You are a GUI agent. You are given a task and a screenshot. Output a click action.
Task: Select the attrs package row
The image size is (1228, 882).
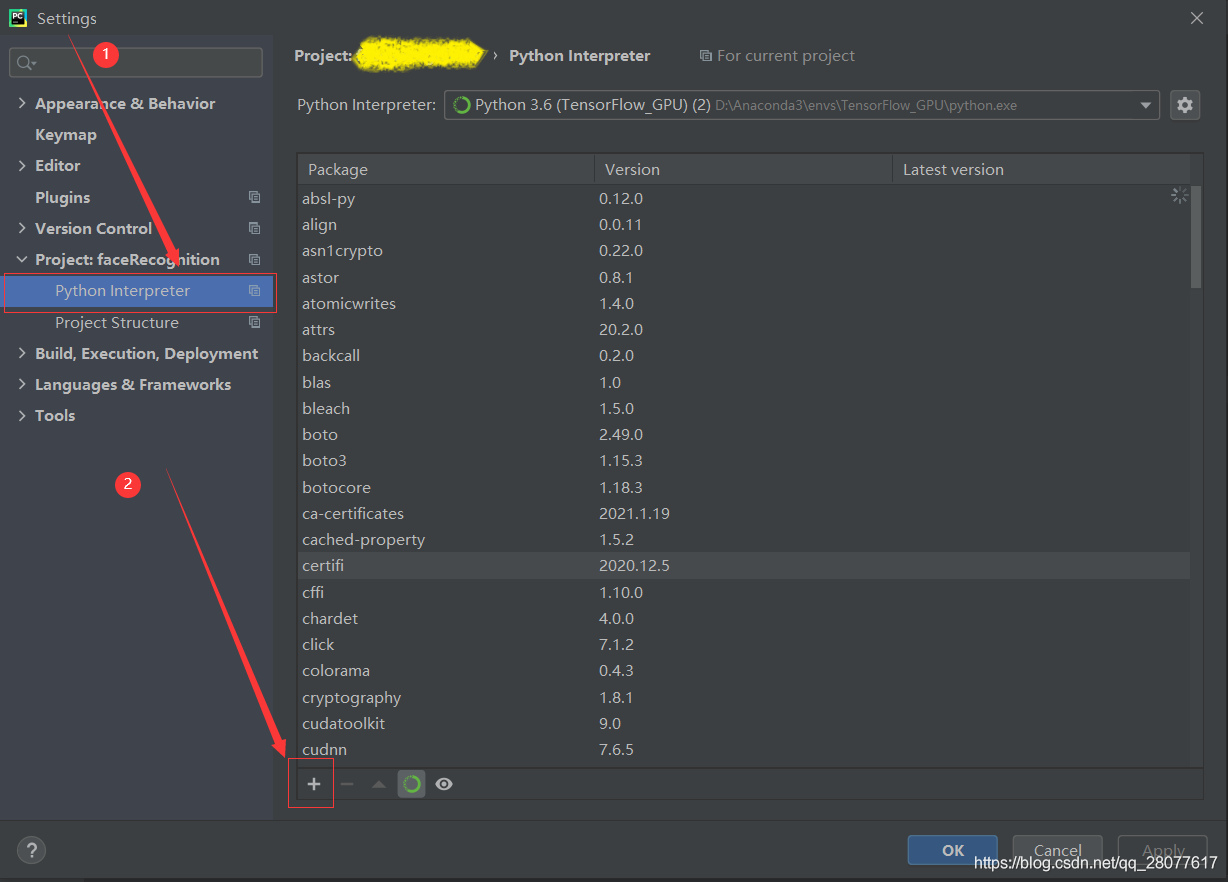point(743,329)
